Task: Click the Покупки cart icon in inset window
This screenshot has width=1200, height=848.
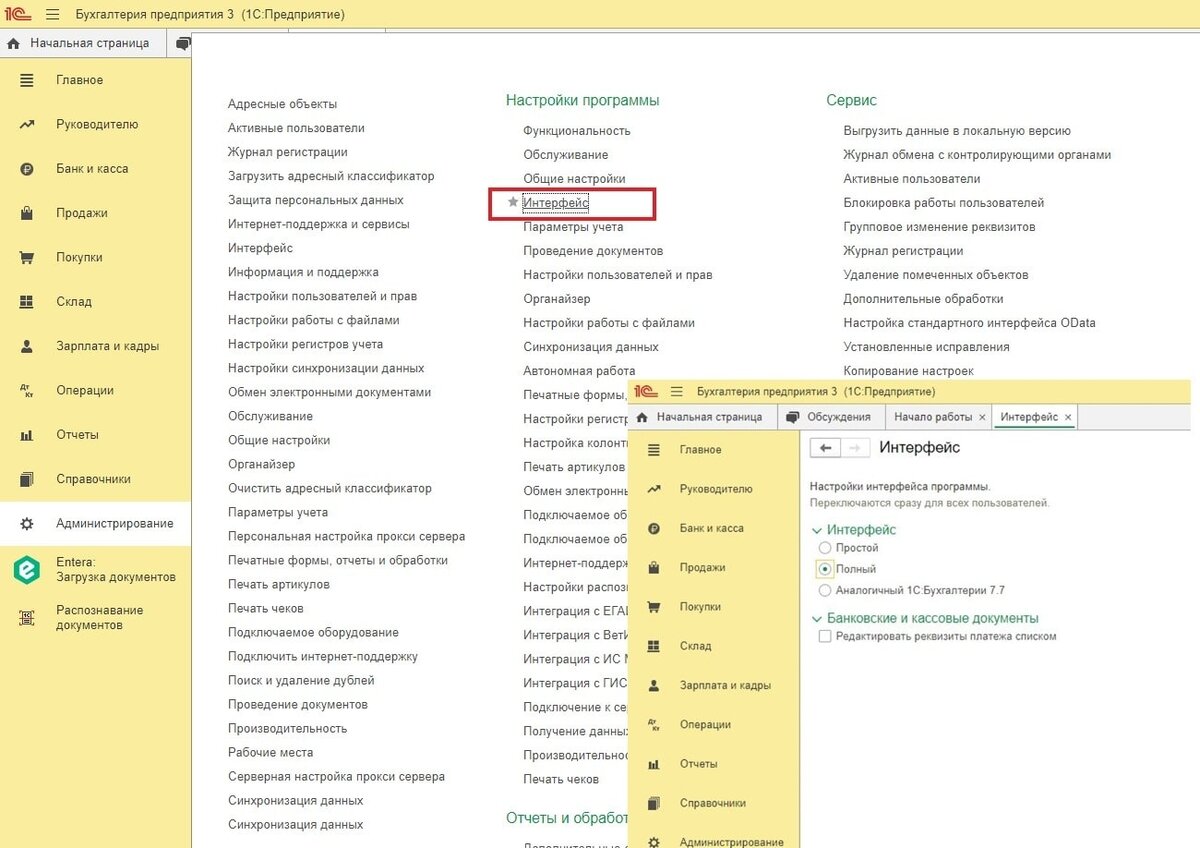Action: point(654,607)
